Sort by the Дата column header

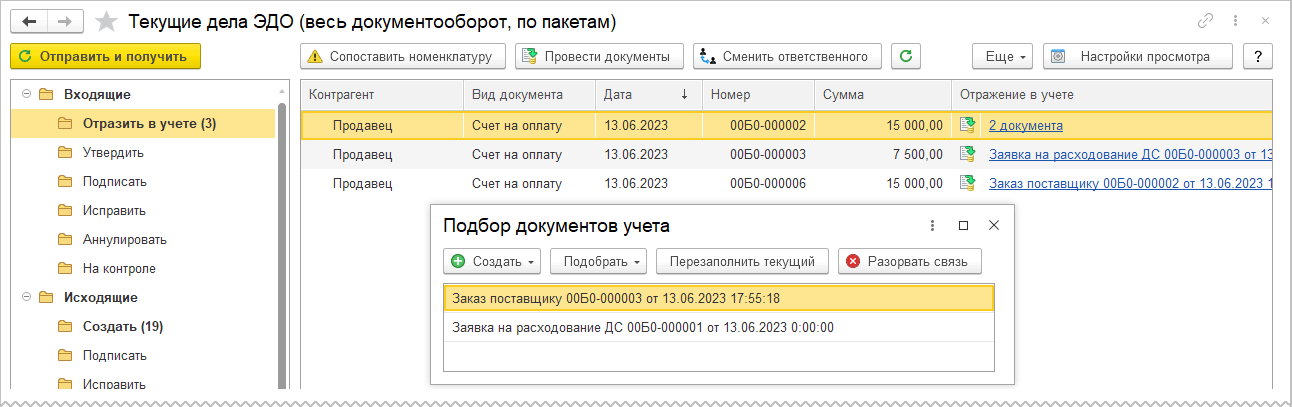point(645,95)
